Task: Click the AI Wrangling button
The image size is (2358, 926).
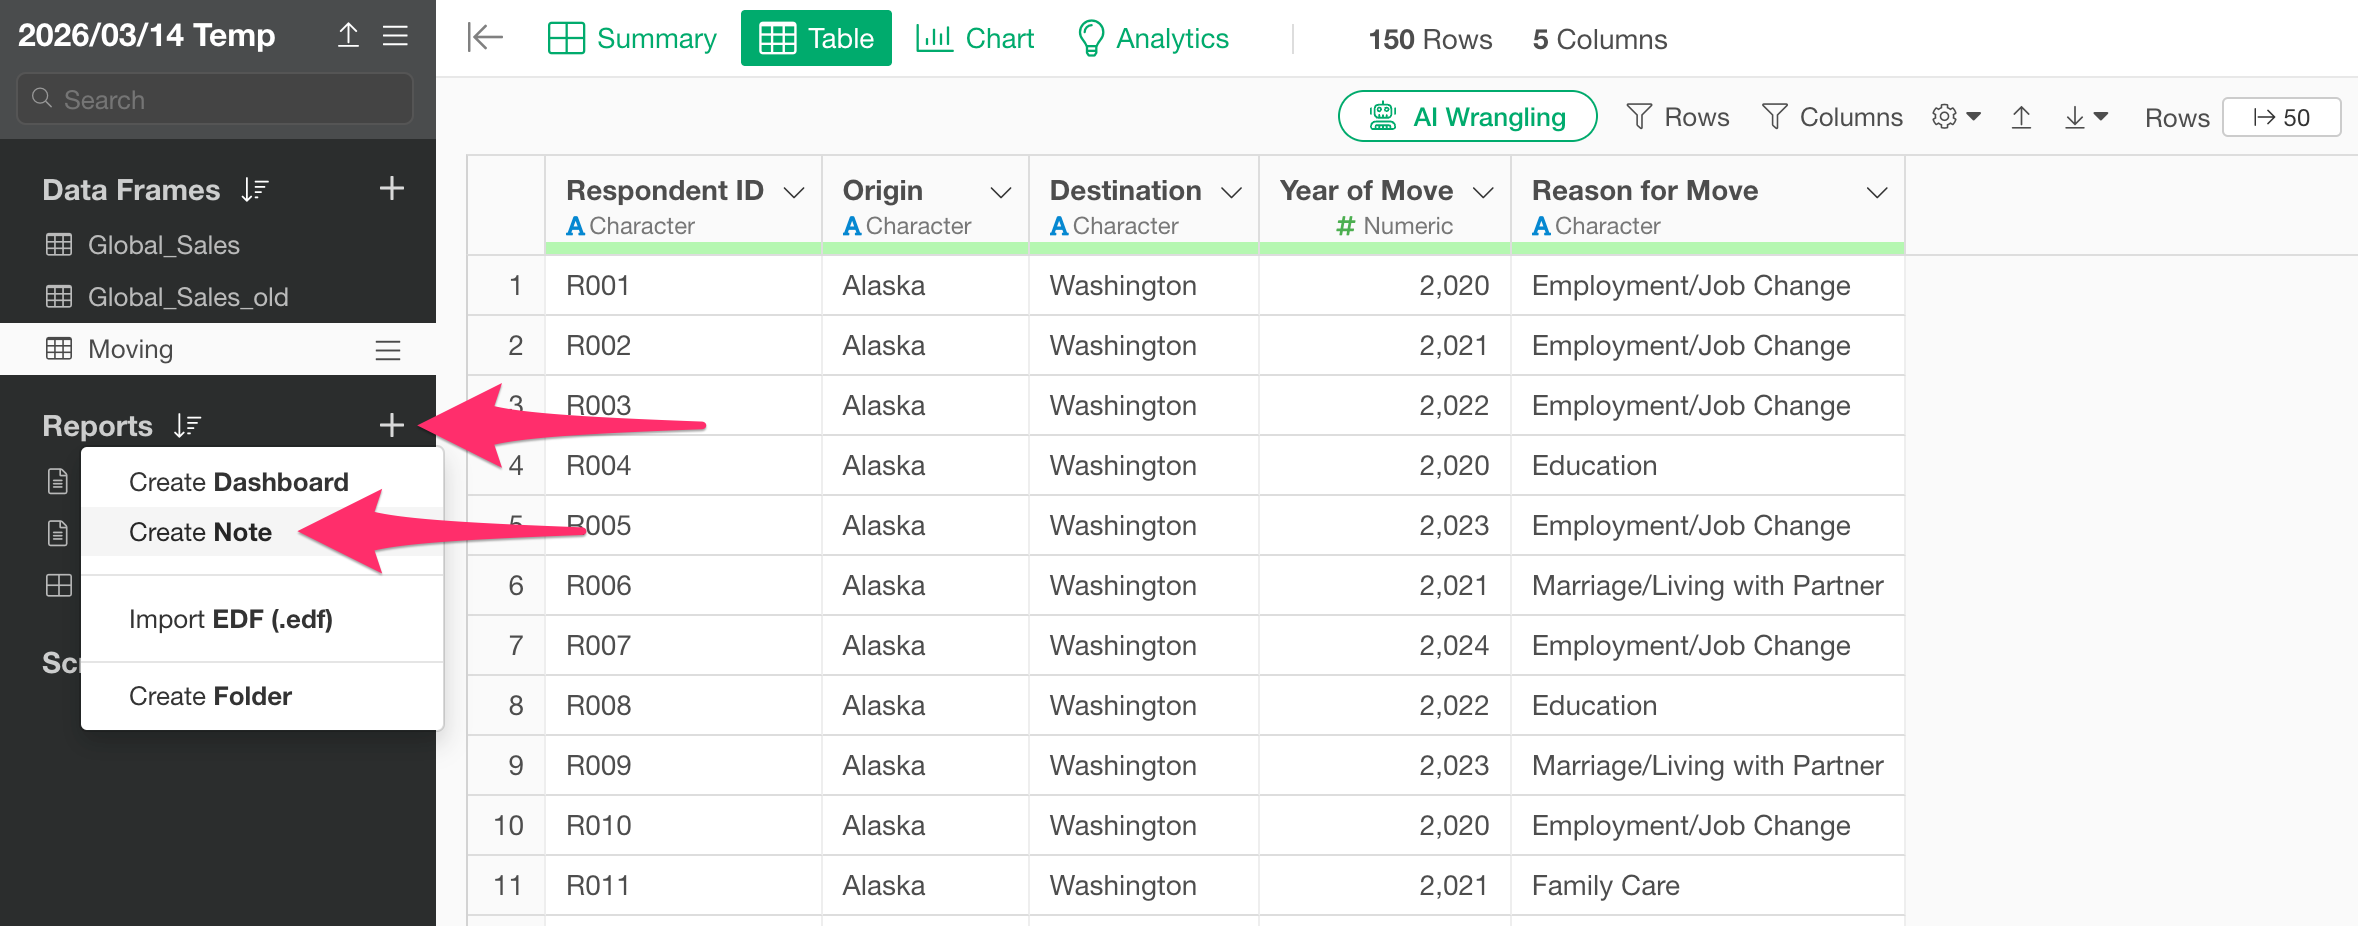Action: (1467, 117)
